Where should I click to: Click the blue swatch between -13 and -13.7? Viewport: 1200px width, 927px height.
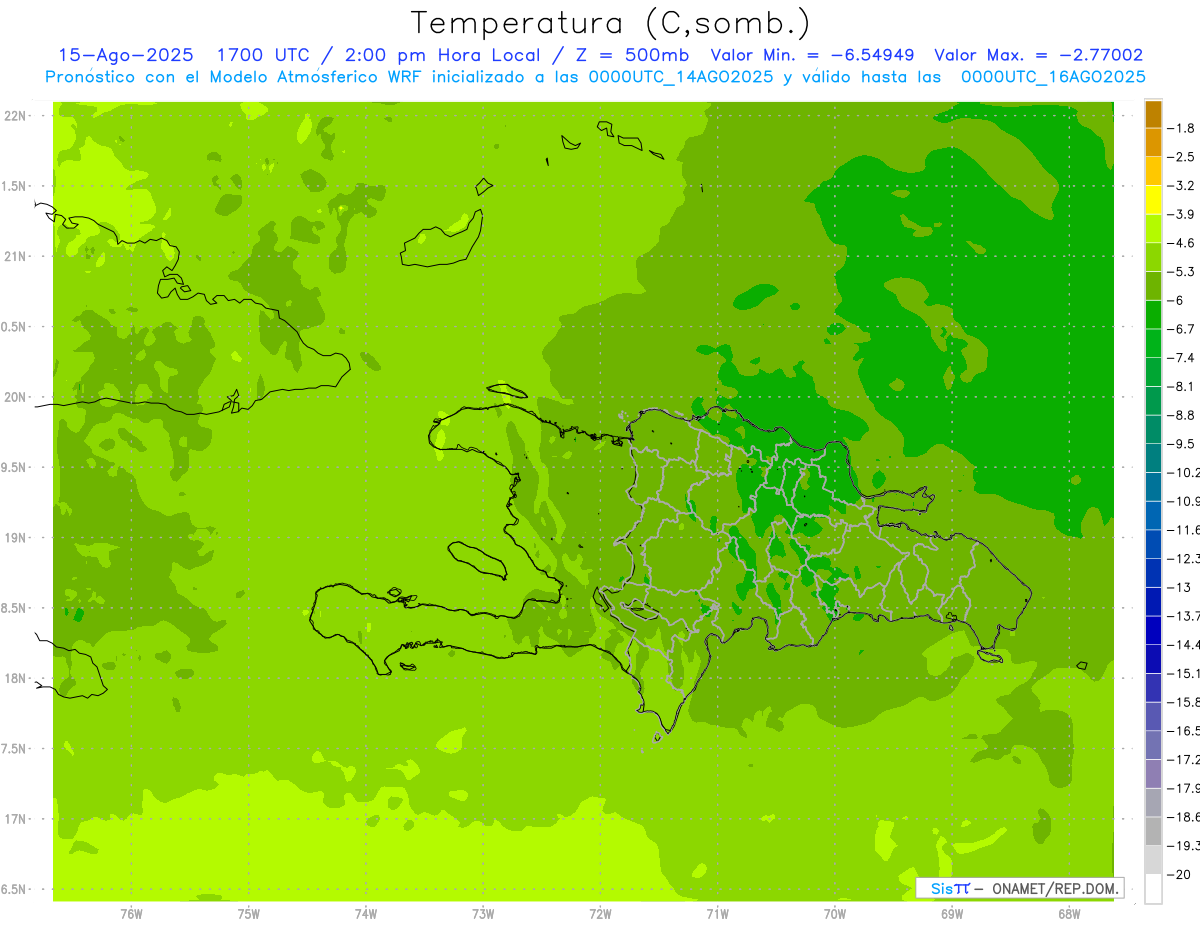tap(1153, 601)
